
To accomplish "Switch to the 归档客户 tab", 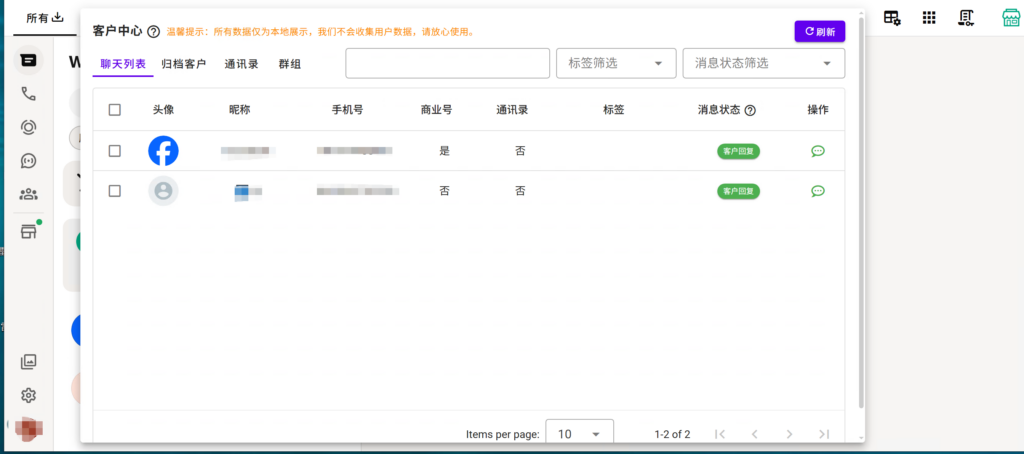I will [184, 64].
